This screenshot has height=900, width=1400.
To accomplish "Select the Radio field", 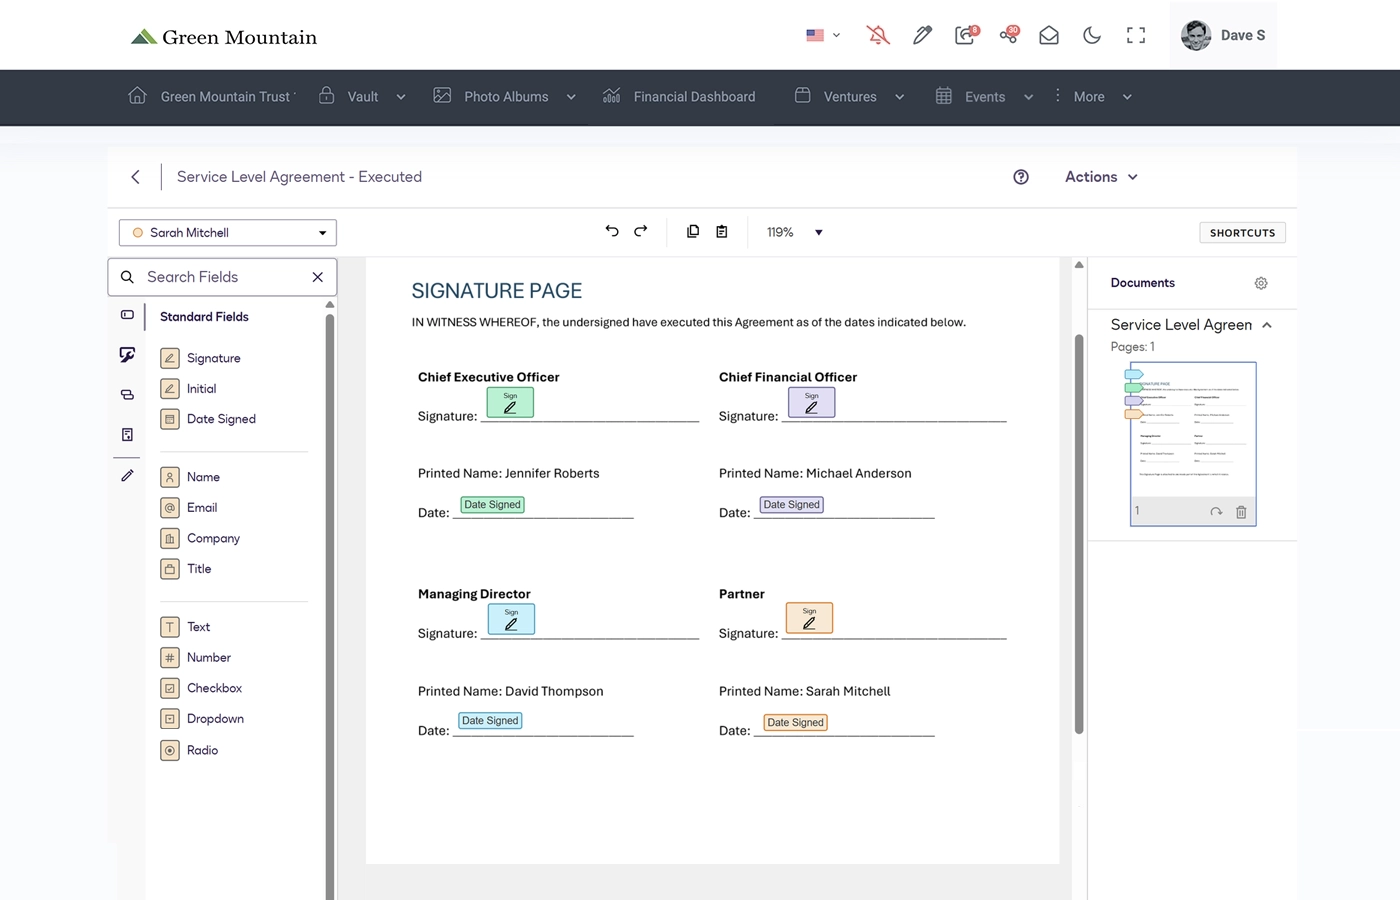I will click(x=189, y=750).
